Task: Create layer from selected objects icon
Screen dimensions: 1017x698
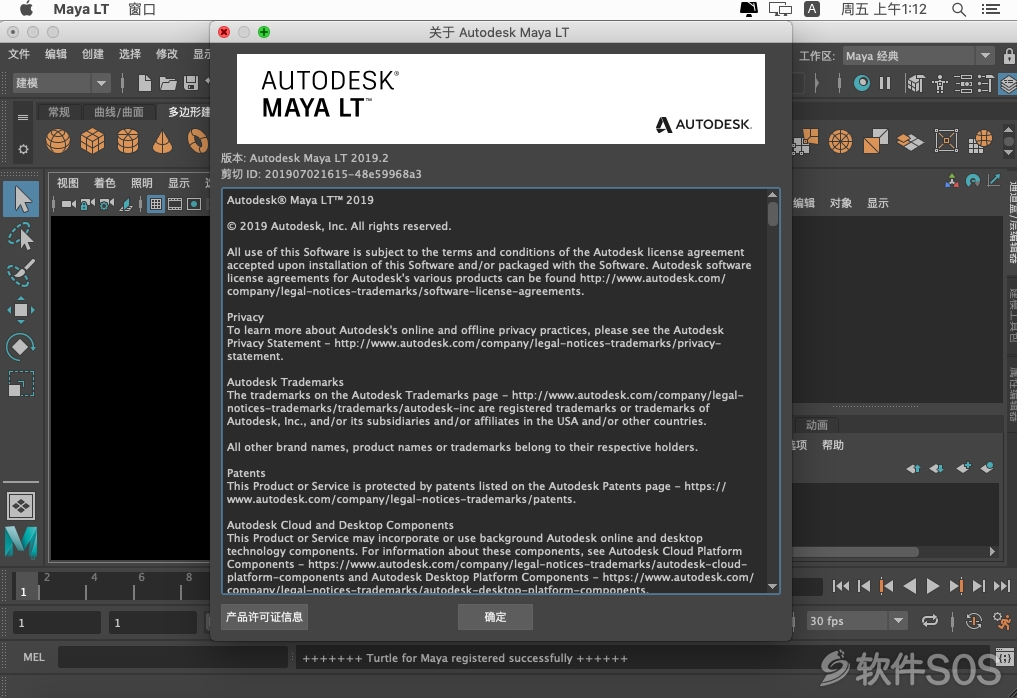Action: click(x=987, y=467)
